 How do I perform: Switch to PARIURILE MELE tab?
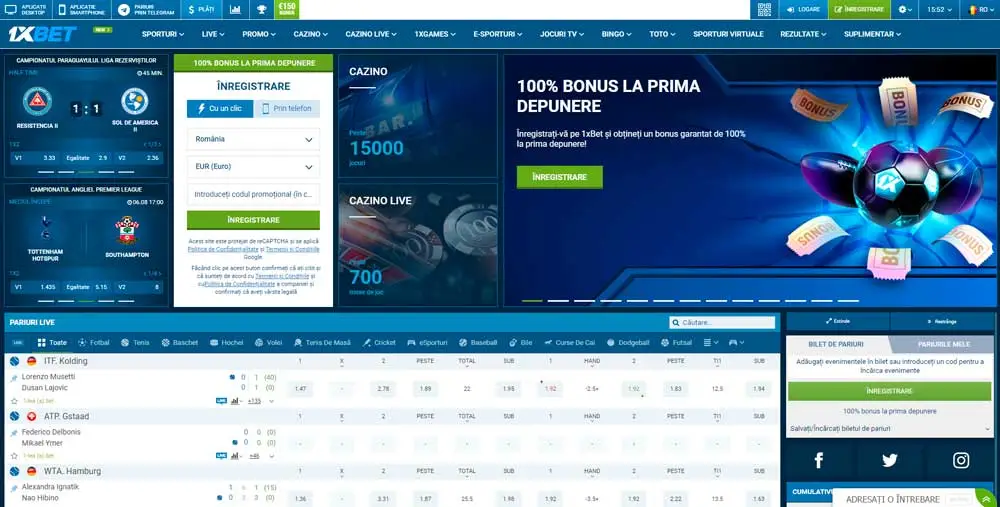pyautogui.click(x=943, y=344)
